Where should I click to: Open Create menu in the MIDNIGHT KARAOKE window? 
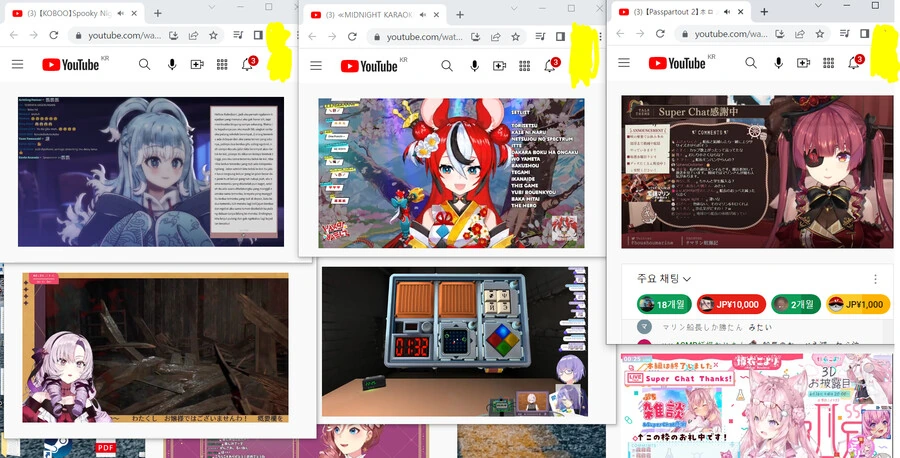tap(499, 66)
